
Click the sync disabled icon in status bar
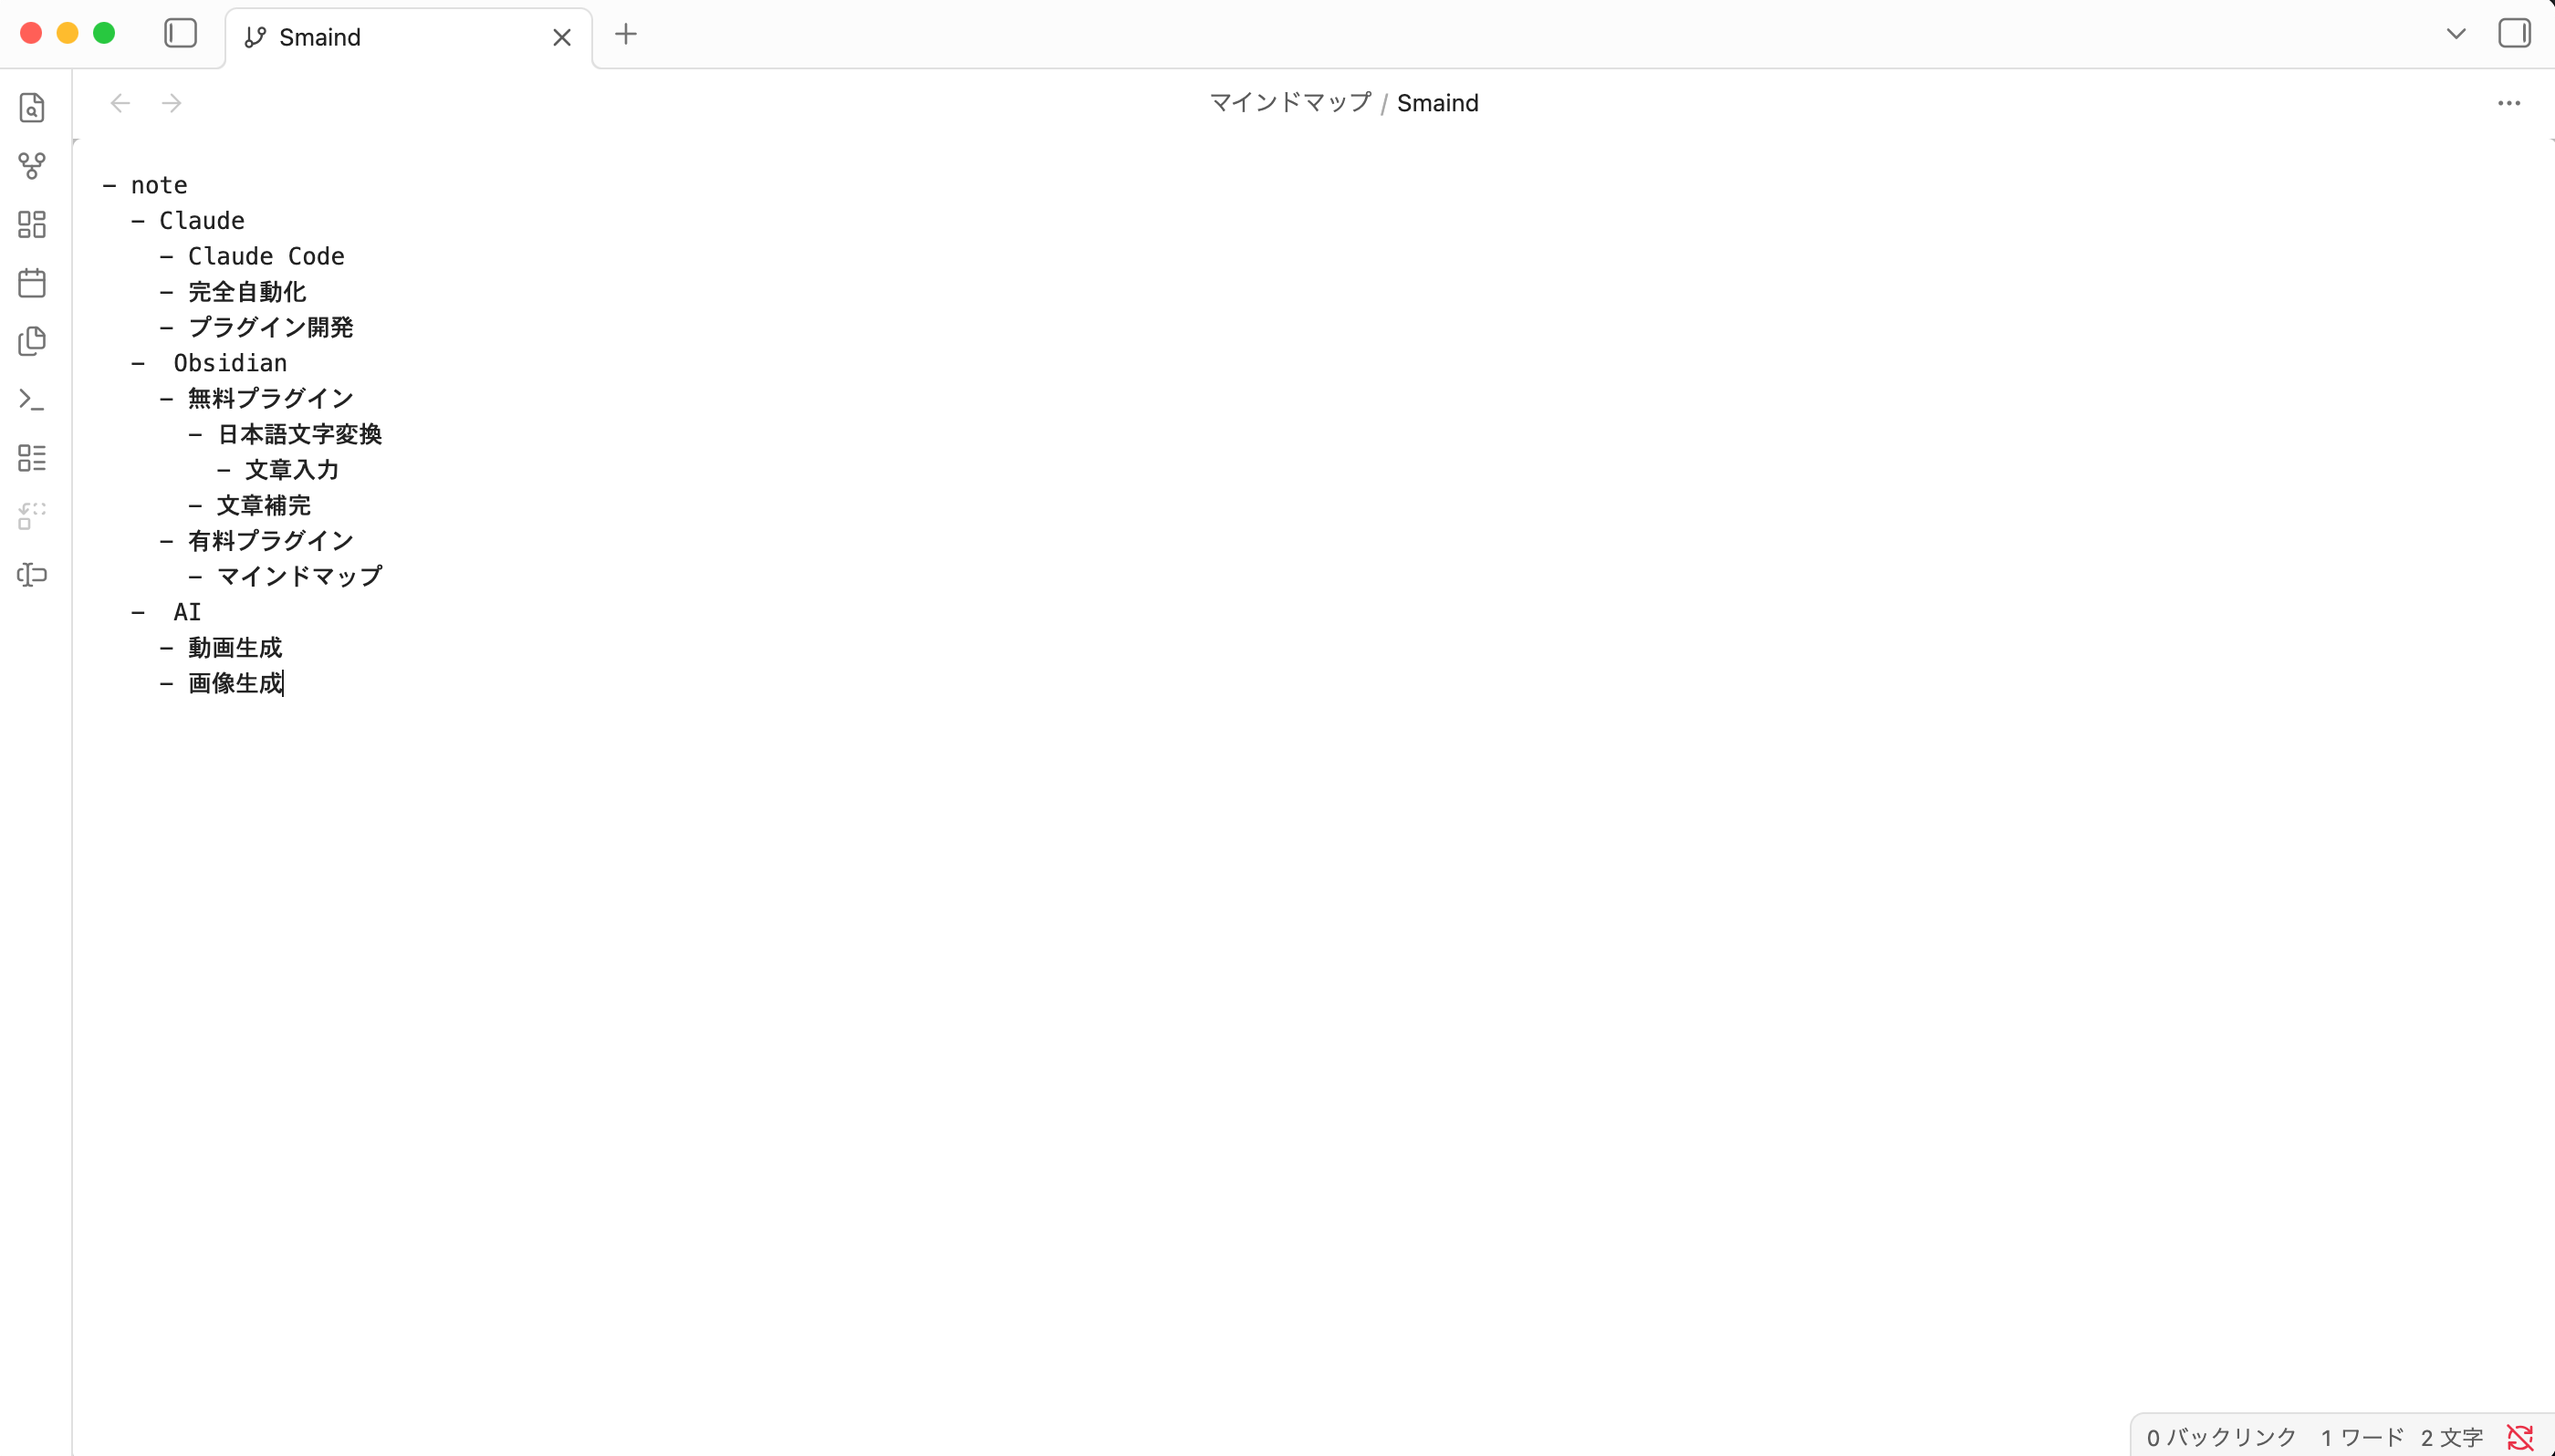[2520, 1437]
